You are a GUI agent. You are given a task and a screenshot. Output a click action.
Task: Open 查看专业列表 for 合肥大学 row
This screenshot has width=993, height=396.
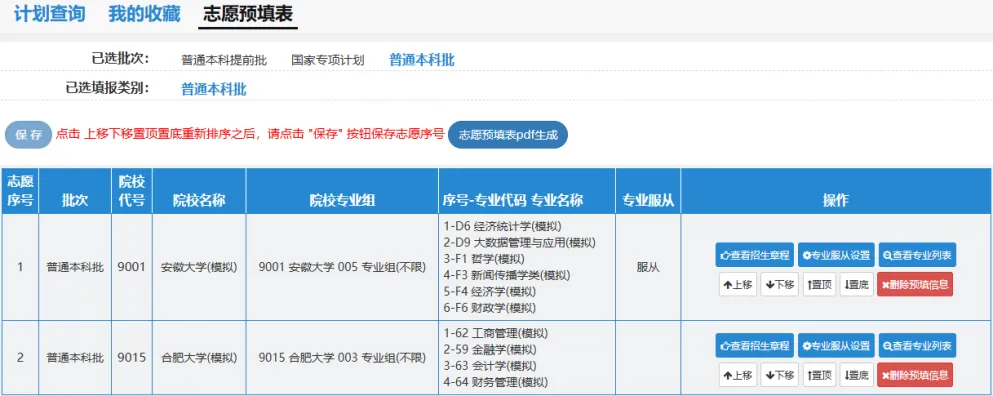click(917, 345)
